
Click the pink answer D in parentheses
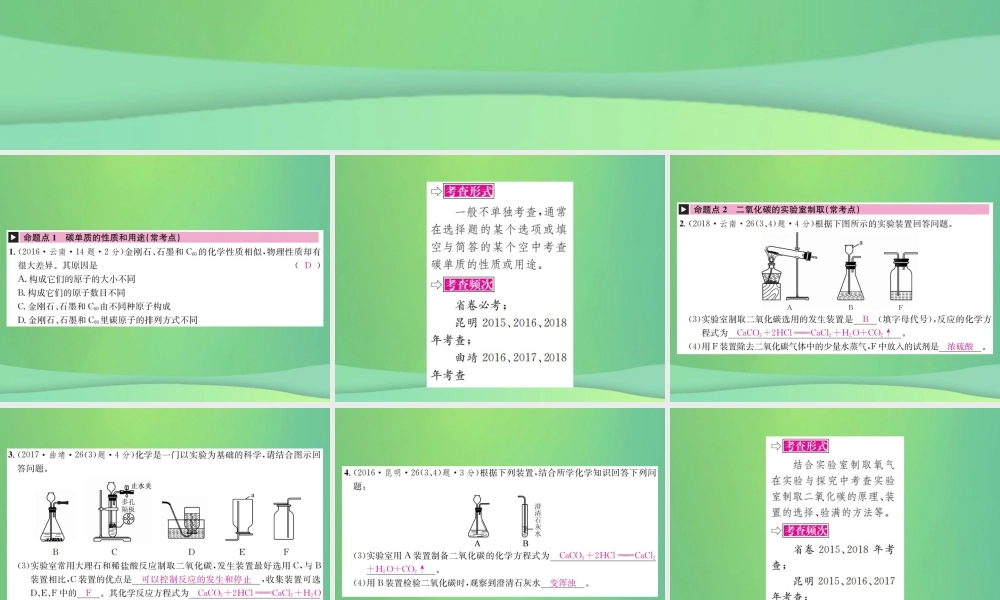click(308, 265)
